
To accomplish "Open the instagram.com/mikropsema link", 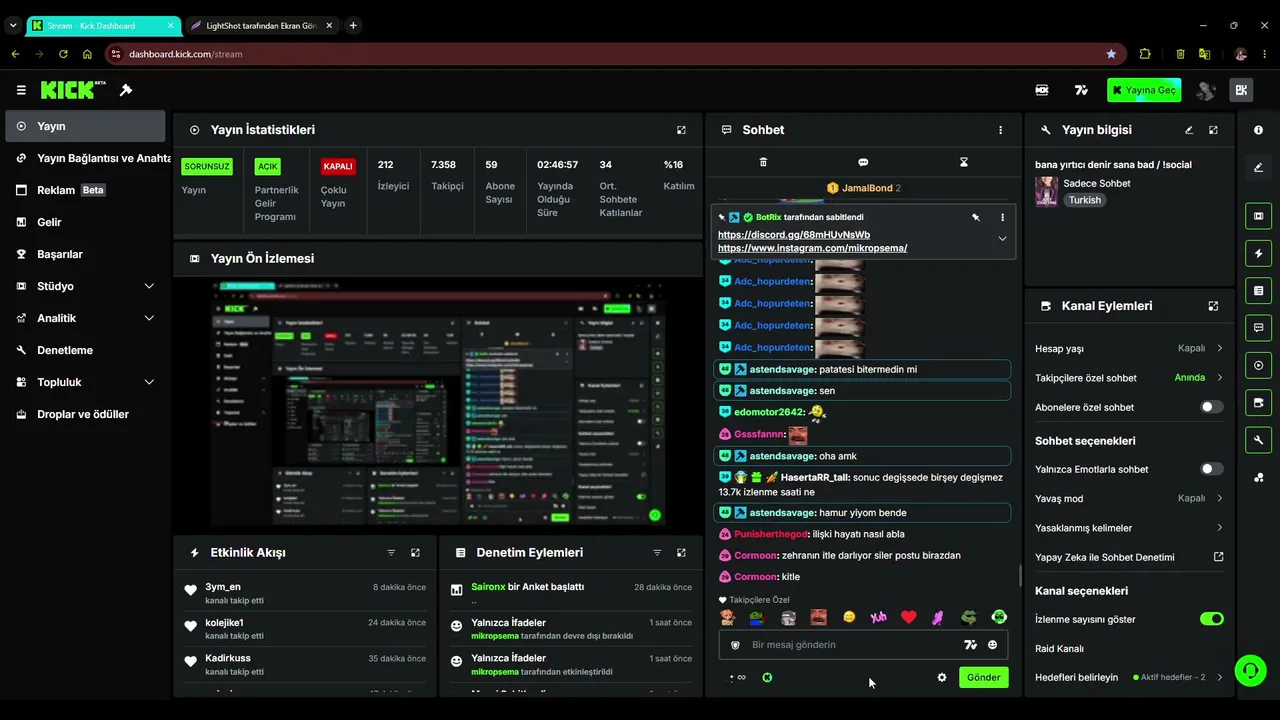I will 812,248.
